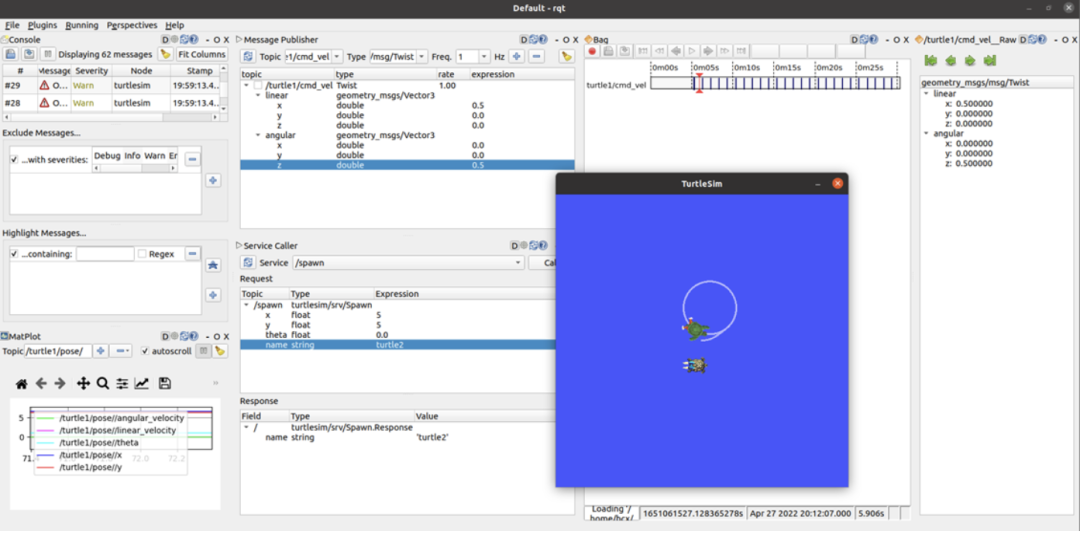Screen dimensions: 1080x538
Task: Click the star icon beside Highlight Messages
Action: click(x=214, y=265)
